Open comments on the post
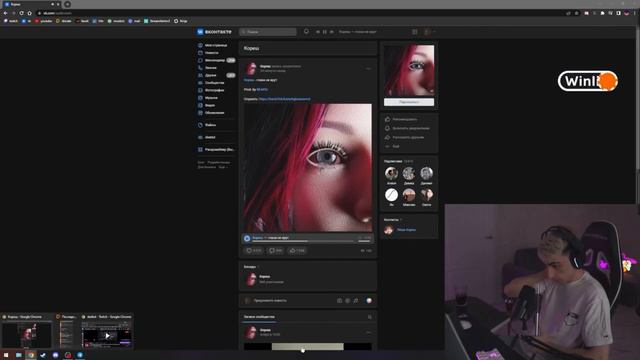This screenshot has height=360, width=640. (276, 251)
